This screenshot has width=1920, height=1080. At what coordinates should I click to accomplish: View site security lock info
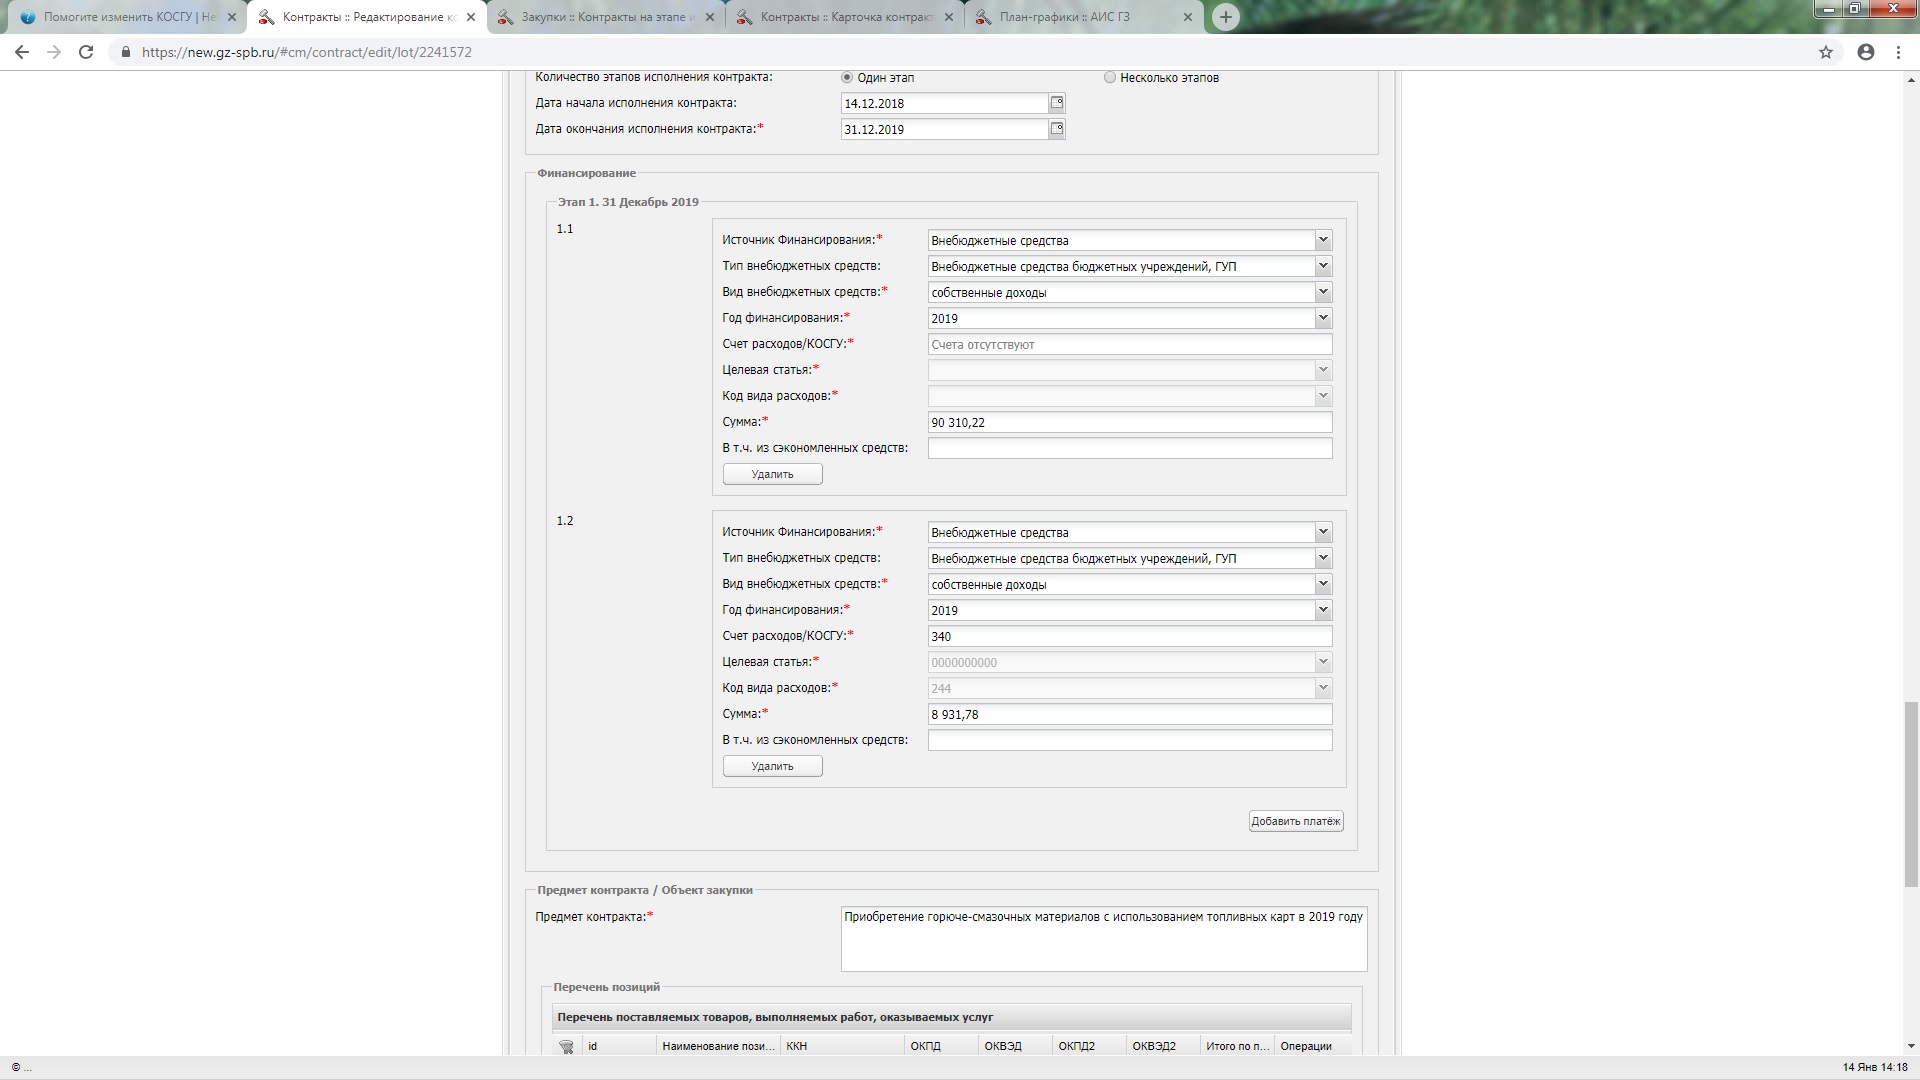pos(125,52)
